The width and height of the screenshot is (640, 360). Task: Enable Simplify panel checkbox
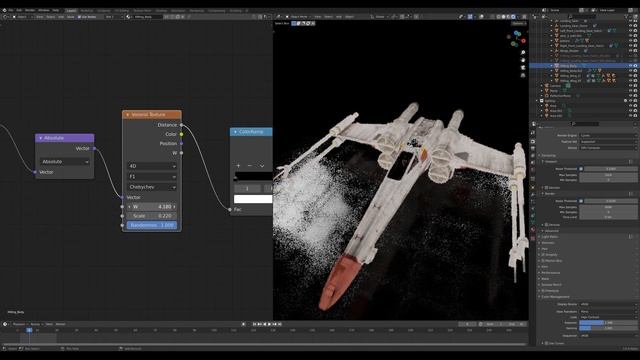click(x=543, y=255)
